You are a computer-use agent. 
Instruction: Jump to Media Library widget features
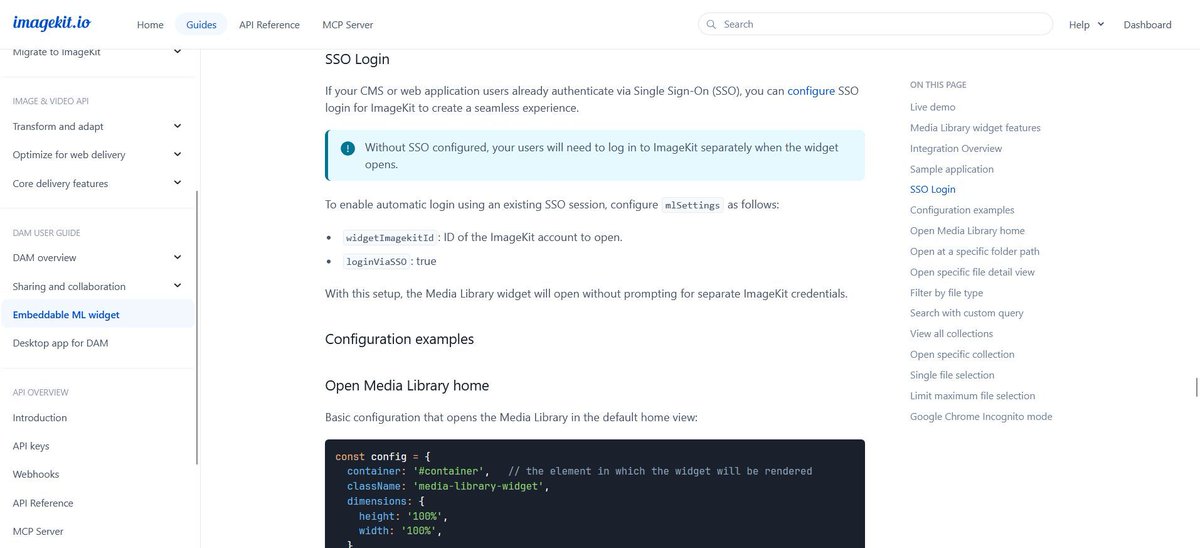click(975, 128)
